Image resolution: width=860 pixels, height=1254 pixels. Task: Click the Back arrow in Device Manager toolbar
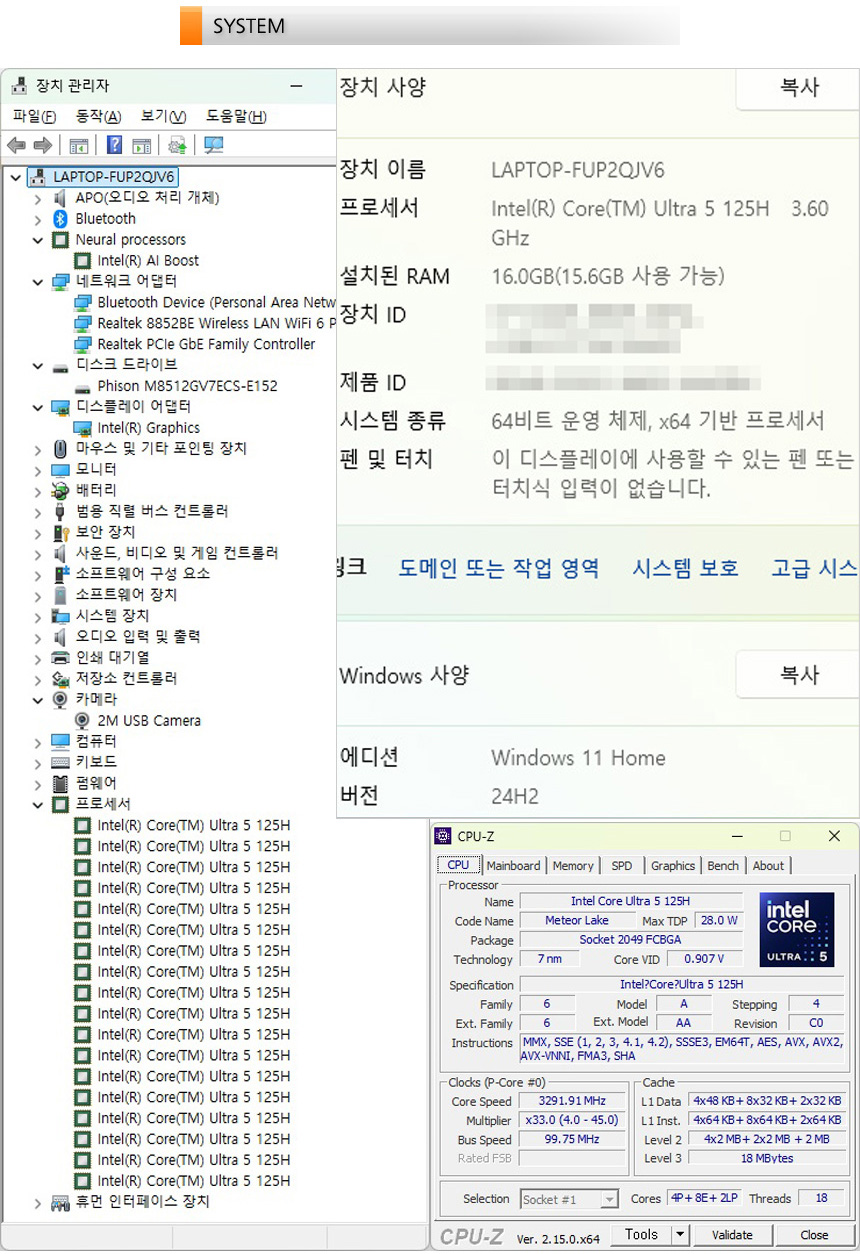point(16,146)
